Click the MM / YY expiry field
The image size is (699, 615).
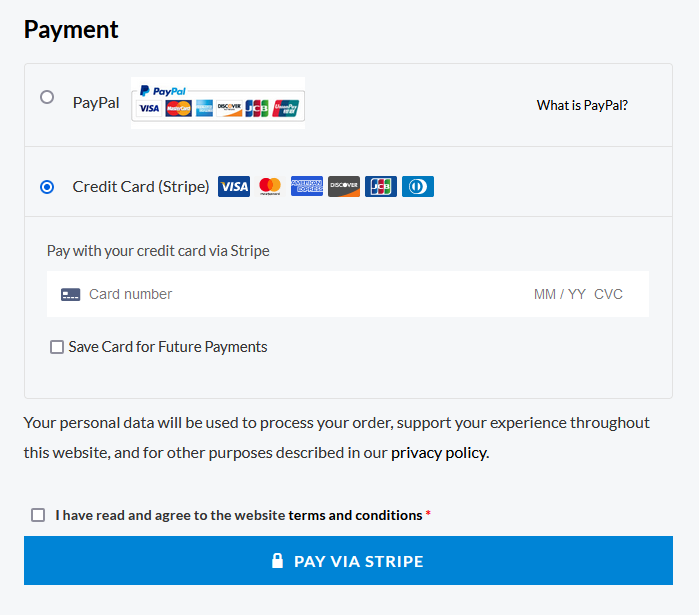(559, 294)
